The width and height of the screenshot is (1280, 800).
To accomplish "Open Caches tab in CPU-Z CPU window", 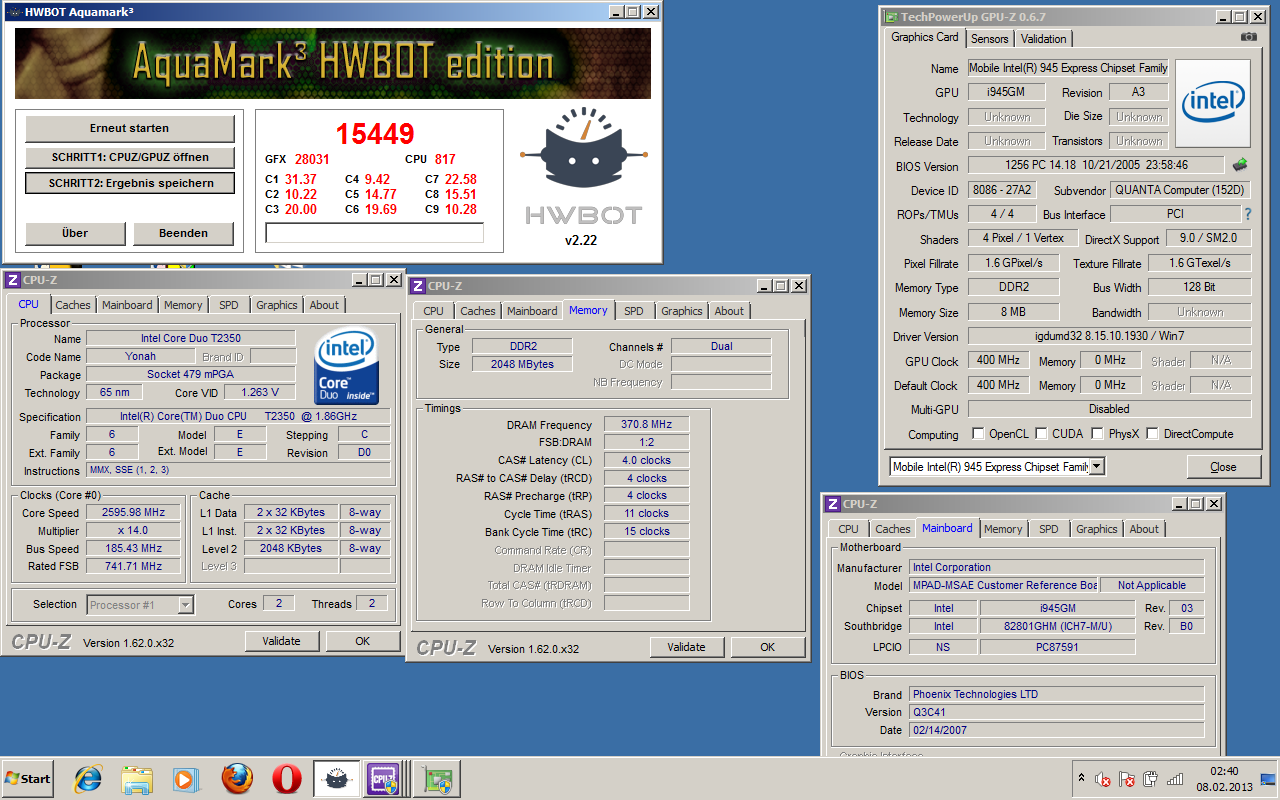I will (x=72, y=305).
